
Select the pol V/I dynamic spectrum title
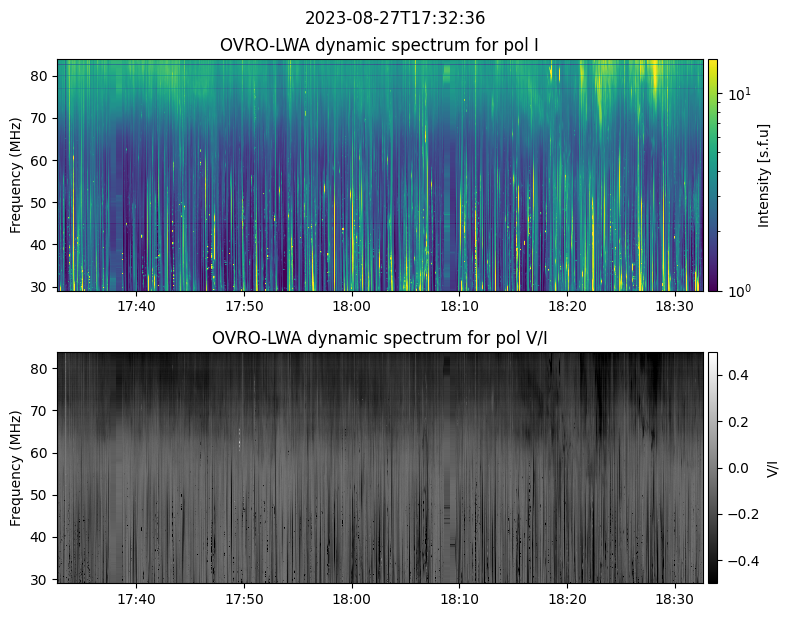point(379,338)
